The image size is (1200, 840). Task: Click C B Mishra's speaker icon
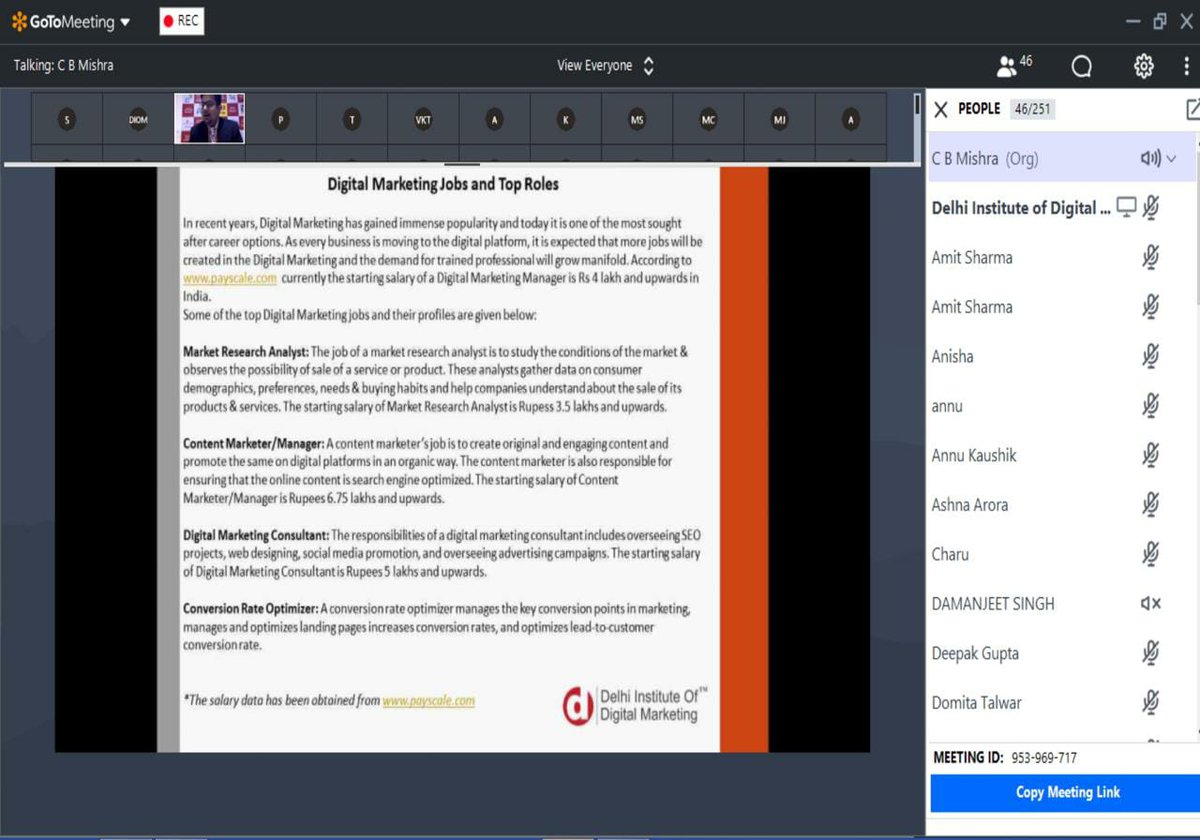[1151, 158]
